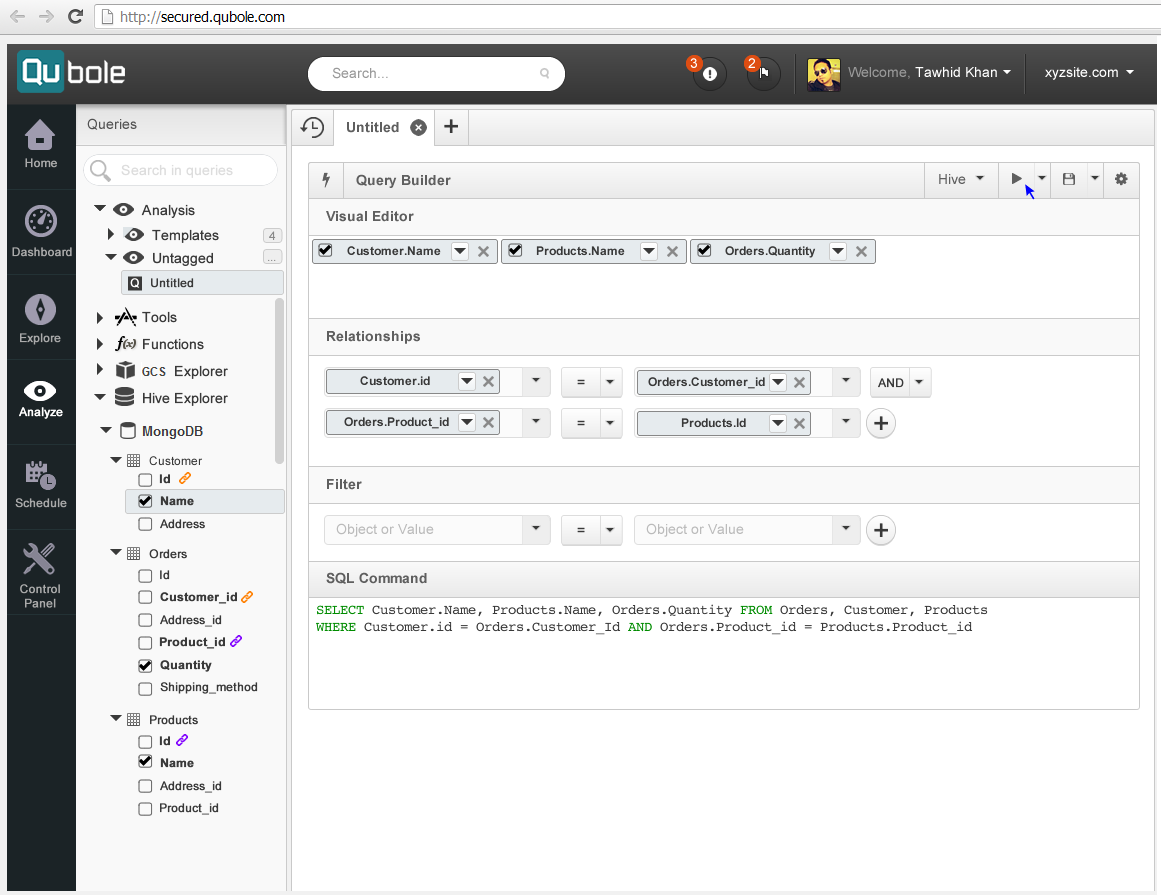Add a new query tab
The height and width of the screenshot is (895, 1161).
(451, 127)
